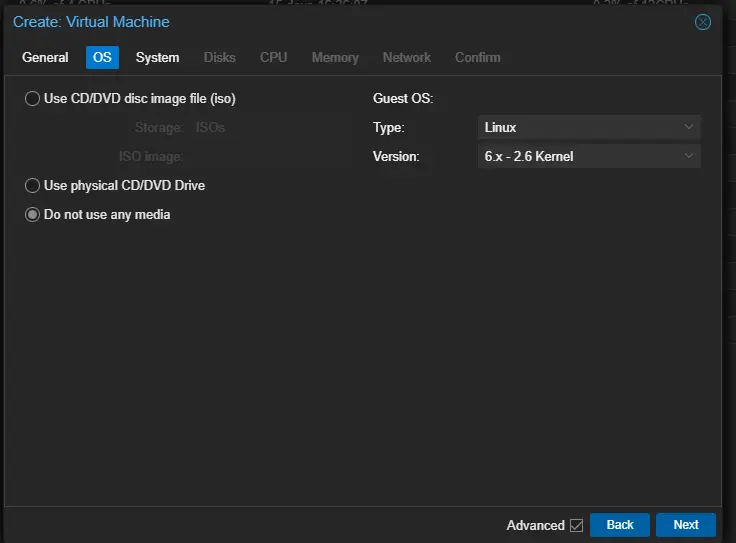Select the Network tab
This screenshot has height=543, width=736.
tap(406, 58)
